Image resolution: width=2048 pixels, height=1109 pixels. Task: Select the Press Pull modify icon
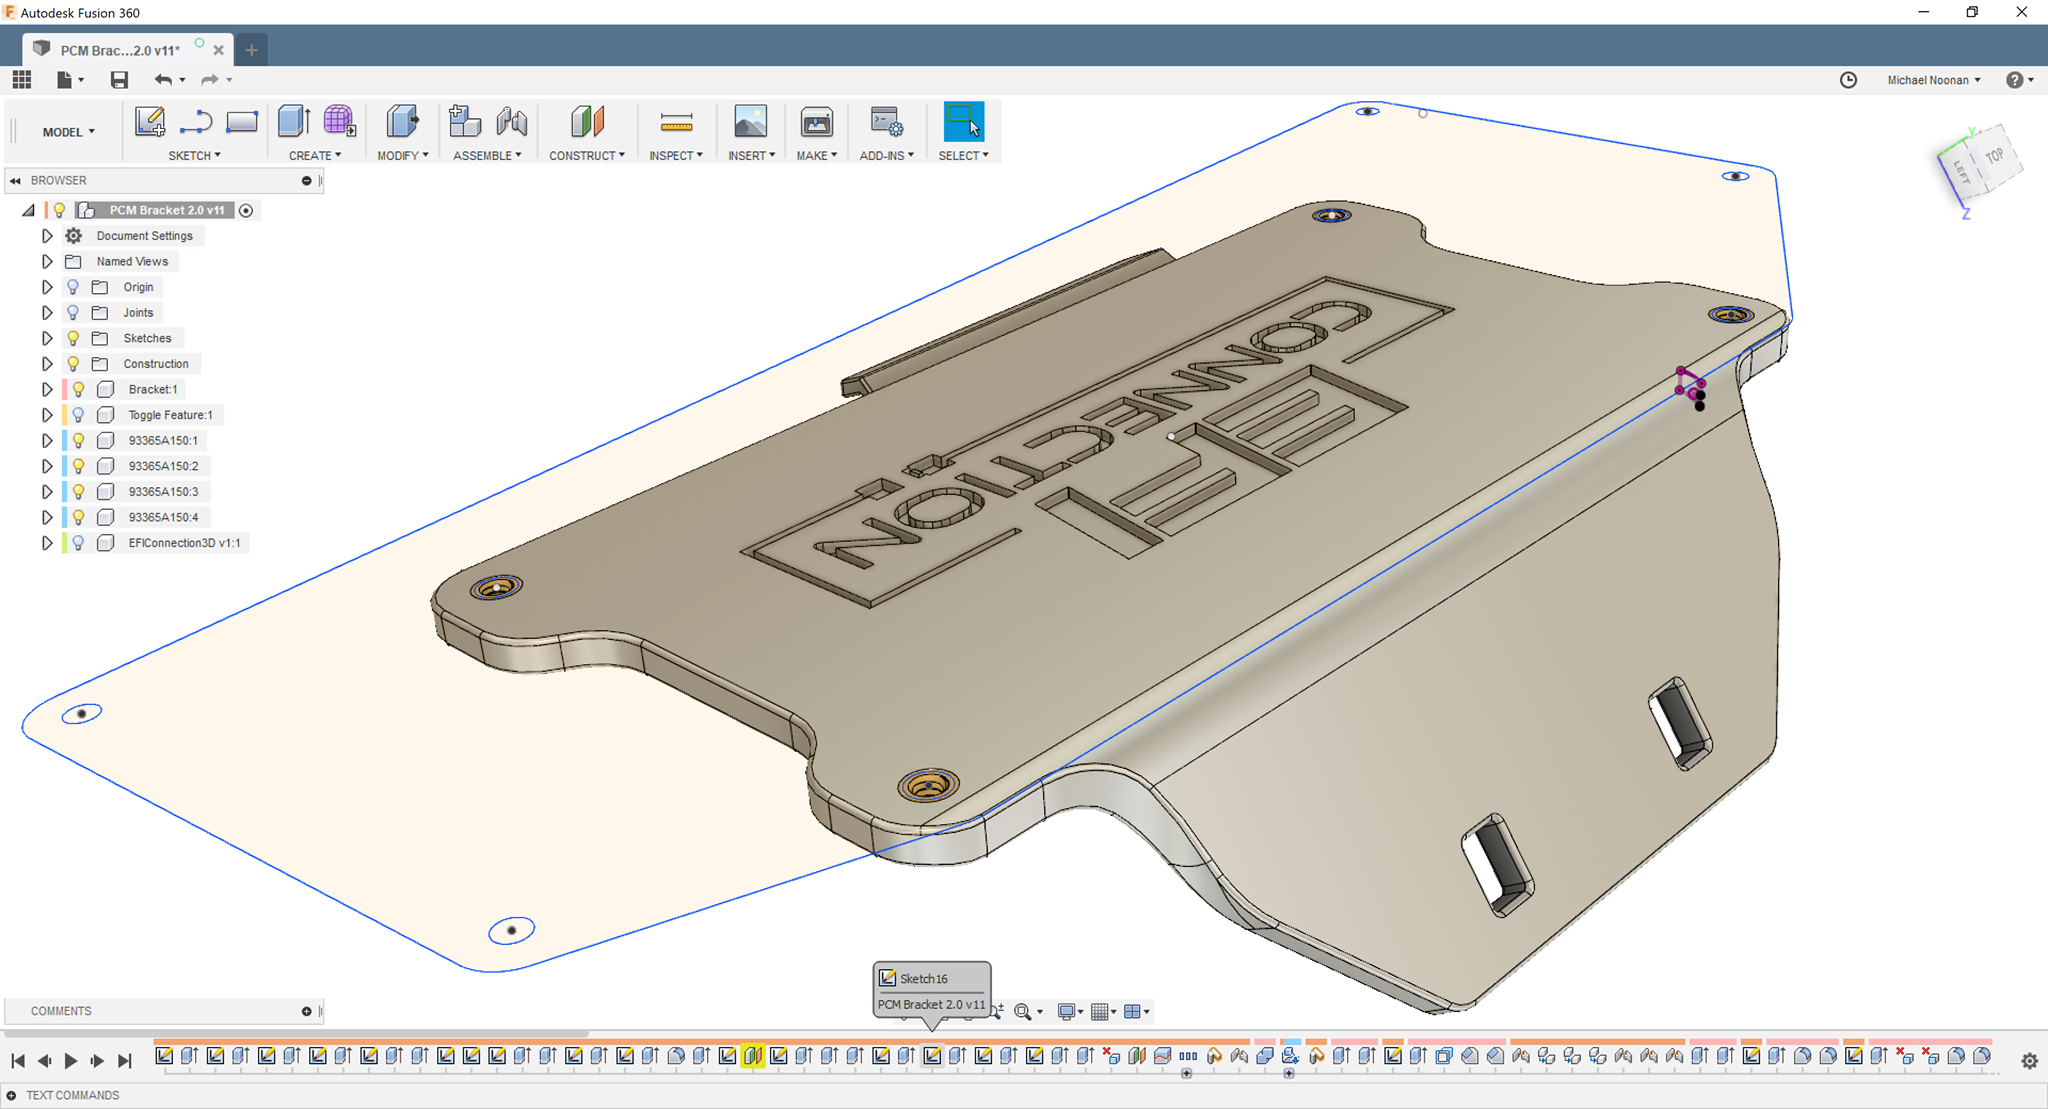(x=403, y=121)
